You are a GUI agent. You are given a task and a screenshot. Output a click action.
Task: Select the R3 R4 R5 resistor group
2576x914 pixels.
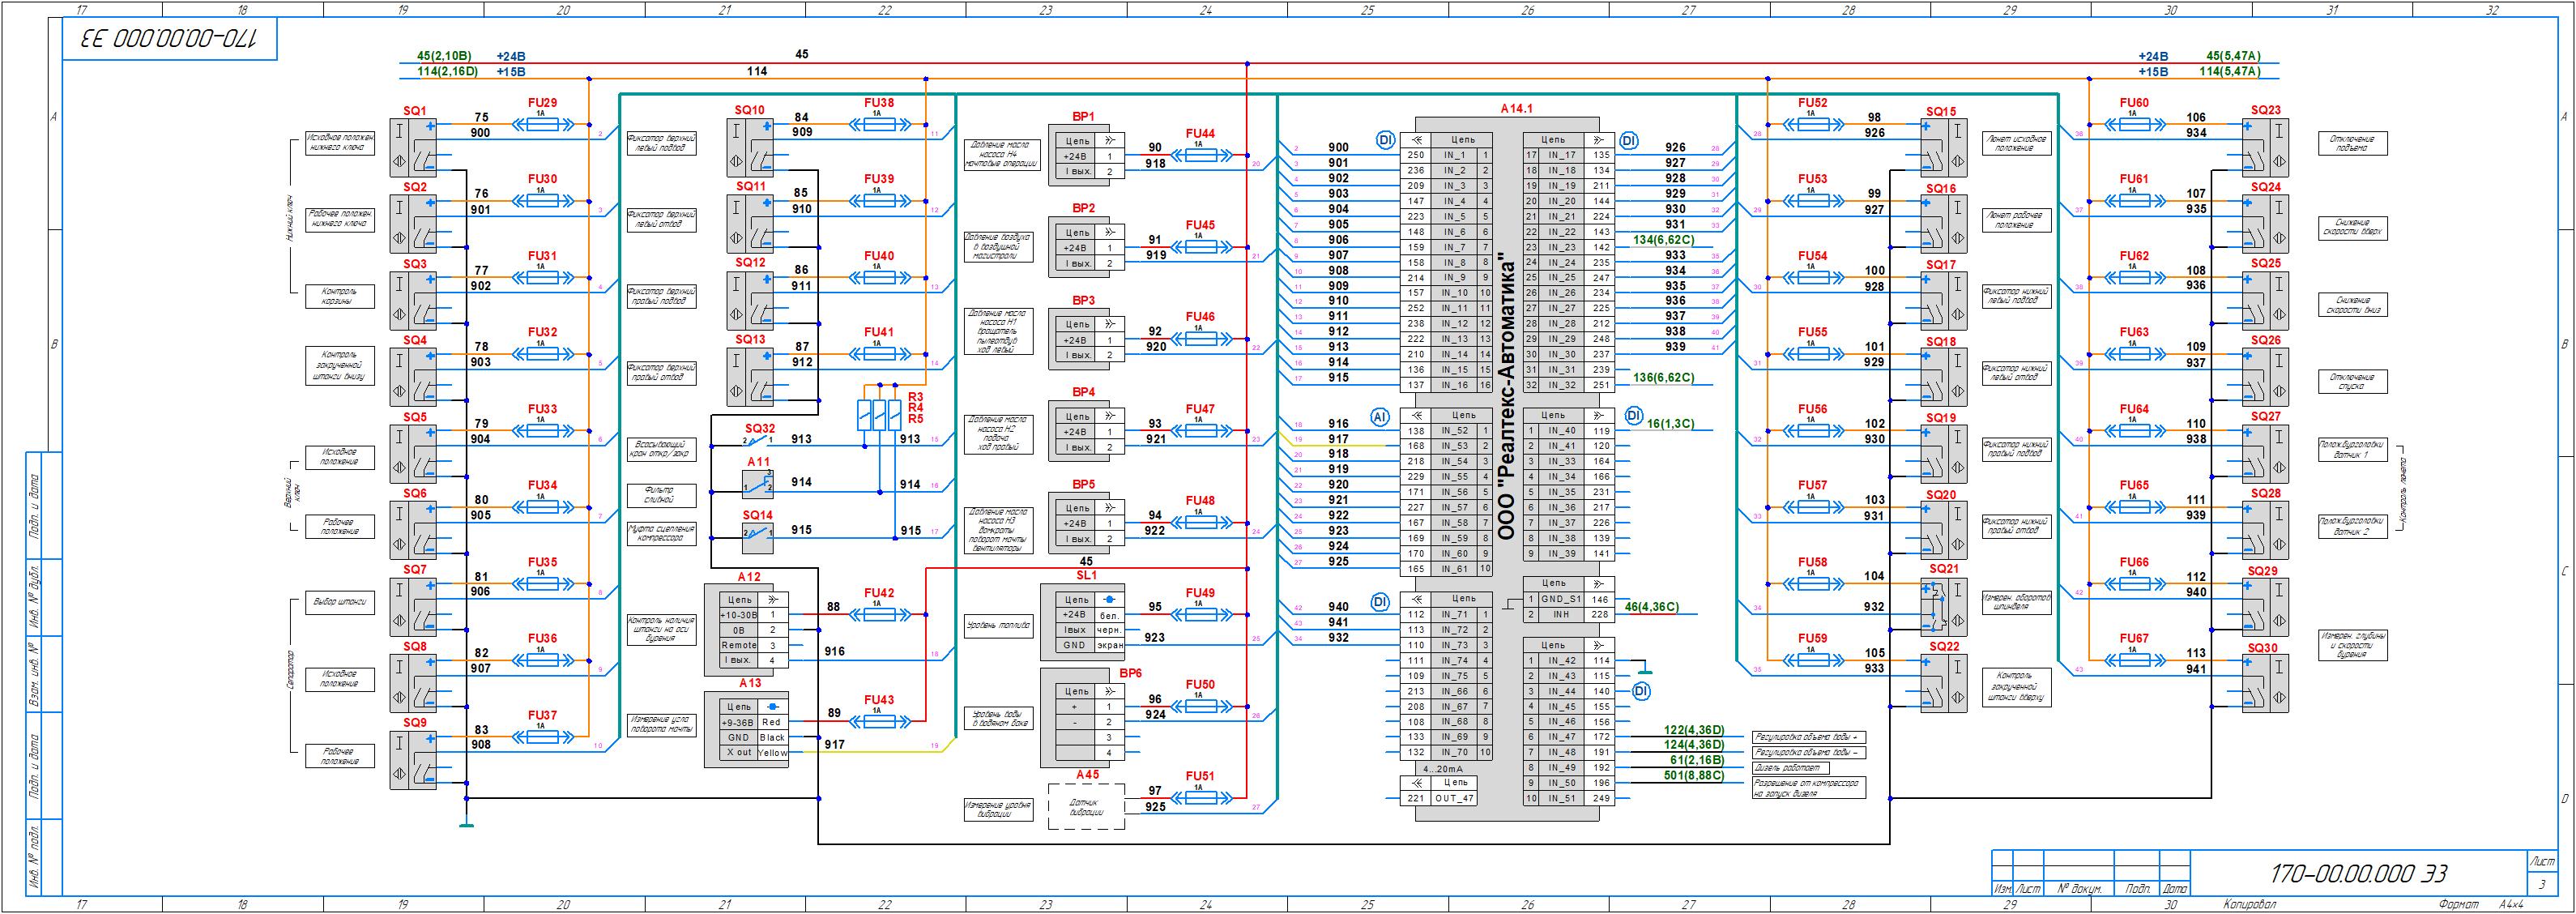[x=881, y=415]
